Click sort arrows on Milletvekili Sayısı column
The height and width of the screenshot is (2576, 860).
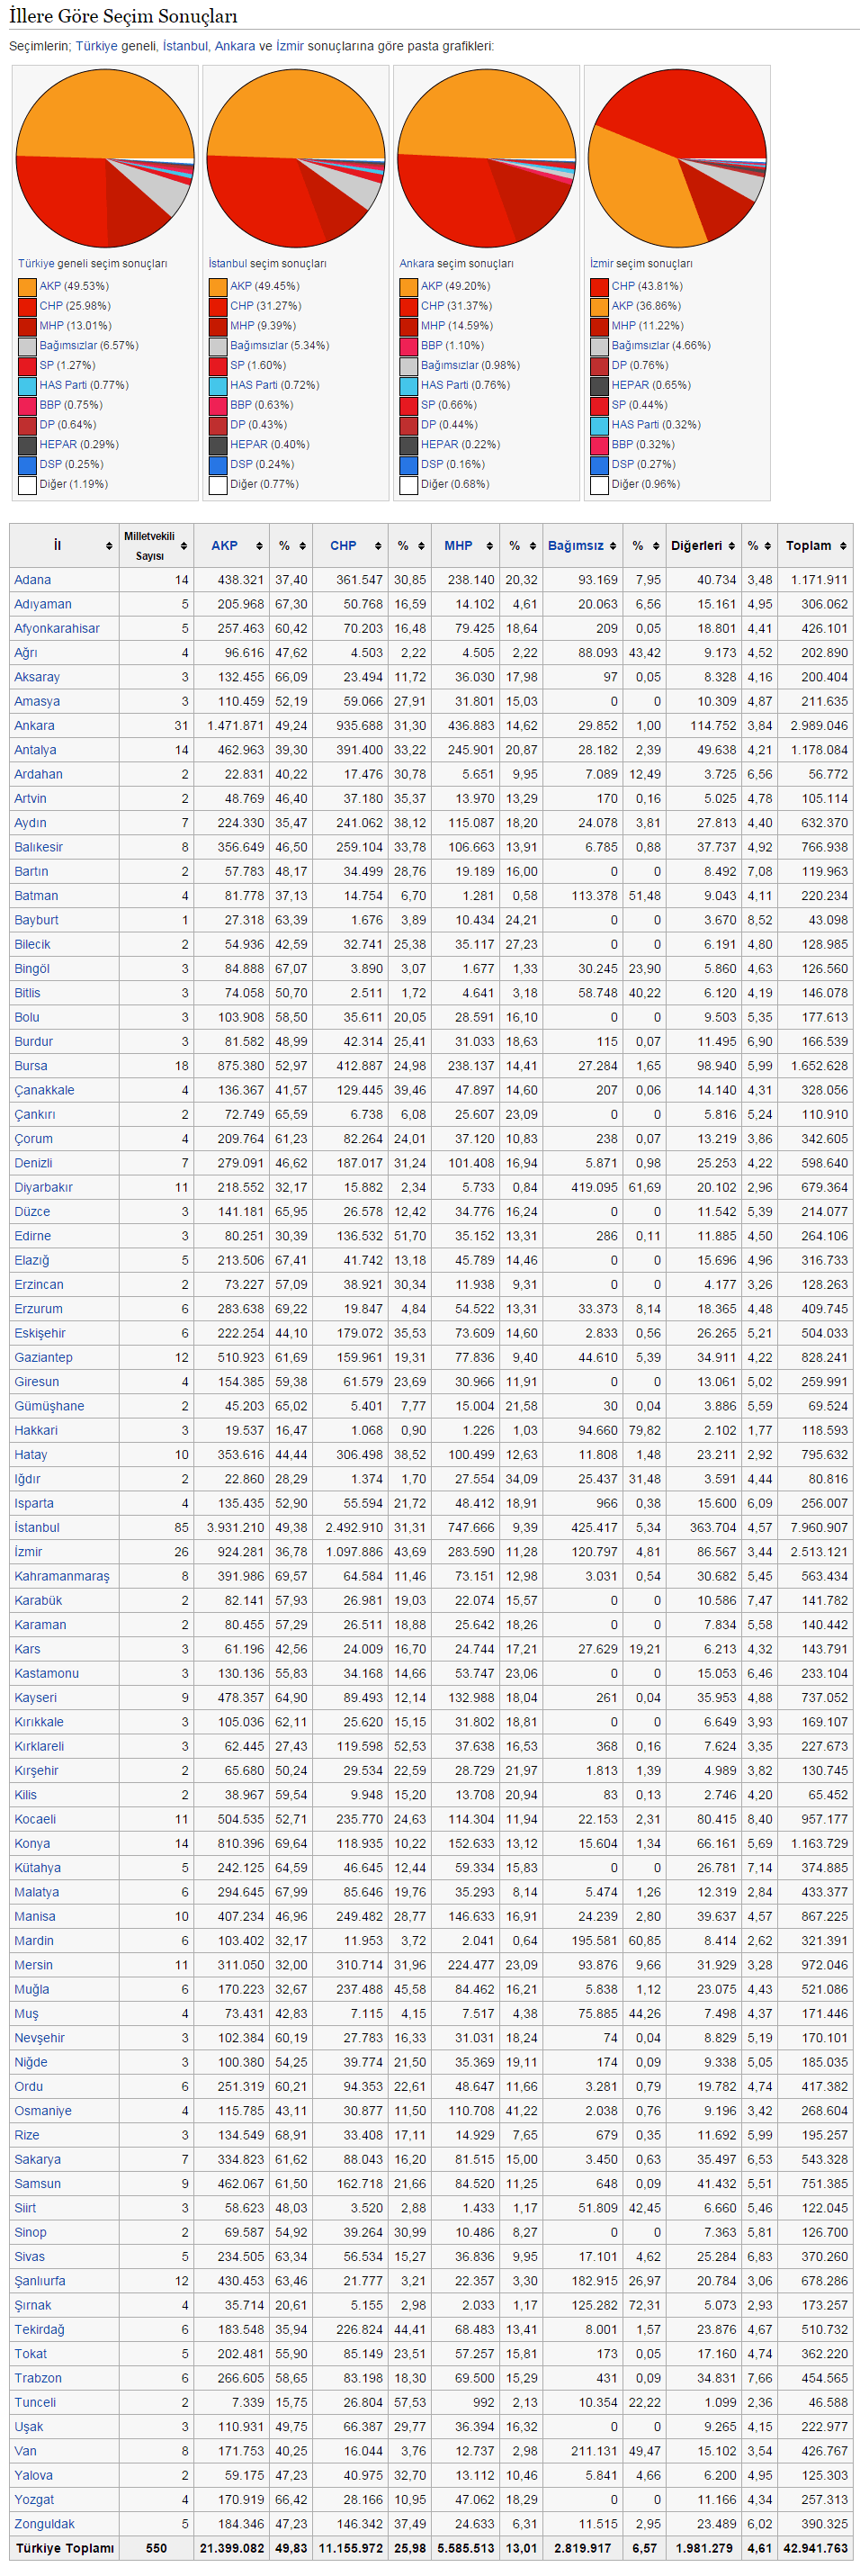(x=183, y=546)
